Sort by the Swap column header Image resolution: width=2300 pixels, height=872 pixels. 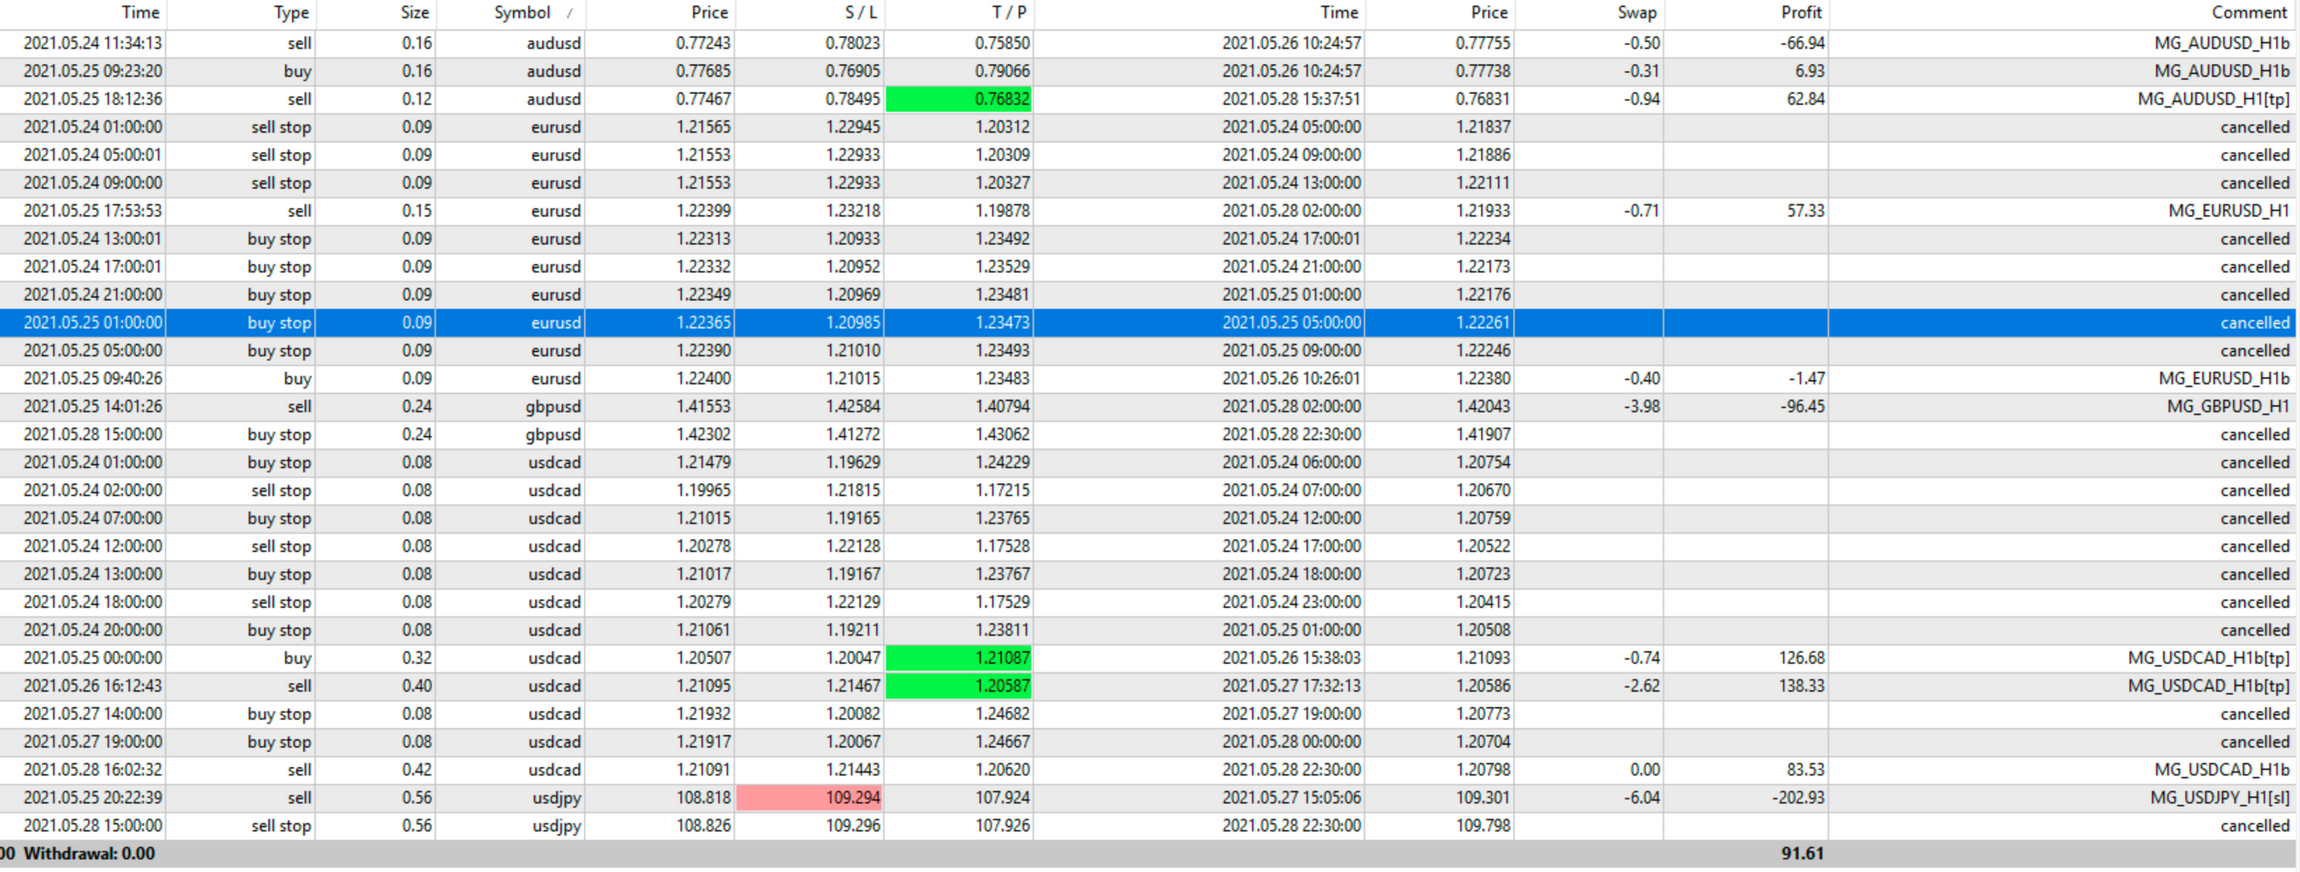click(1637, 13)
